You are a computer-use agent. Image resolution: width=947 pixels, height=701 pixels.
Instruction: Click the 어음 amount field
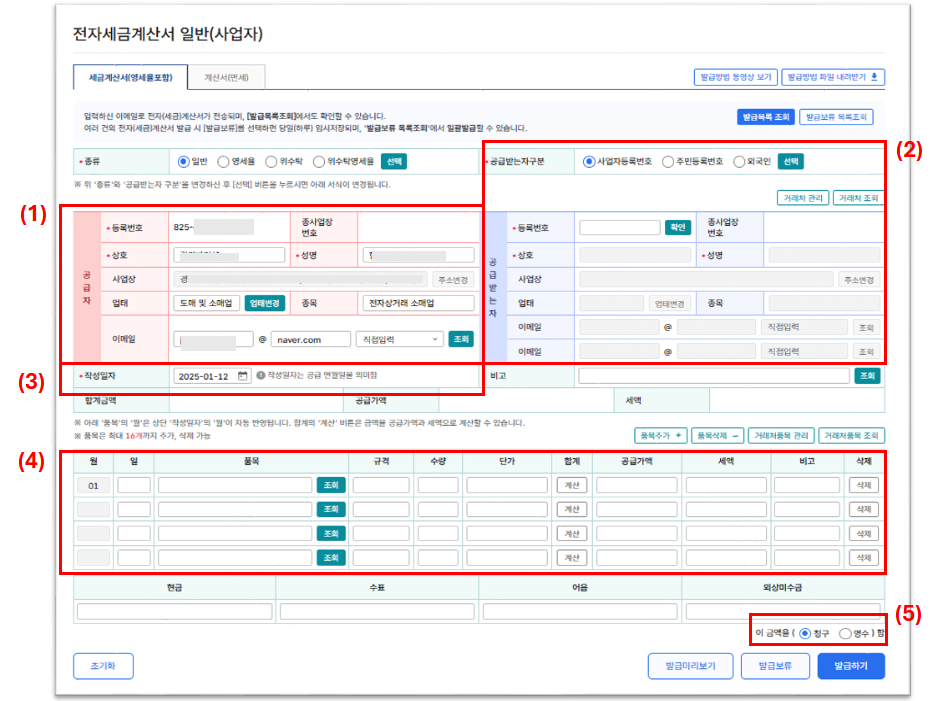tap(580, 612)
